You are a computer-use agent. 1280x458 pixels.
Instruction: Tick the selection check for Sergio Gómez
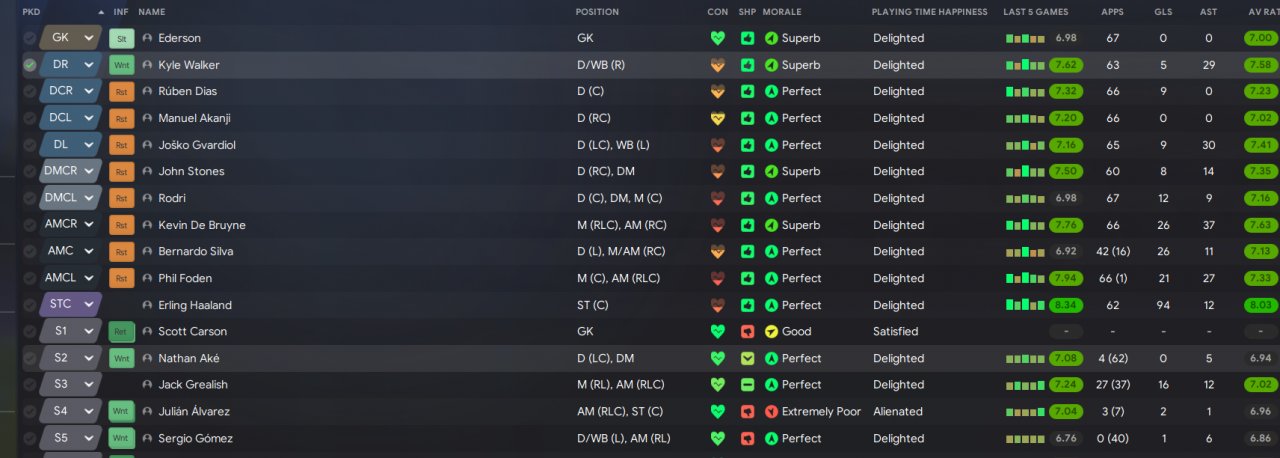tap(30, 438)
